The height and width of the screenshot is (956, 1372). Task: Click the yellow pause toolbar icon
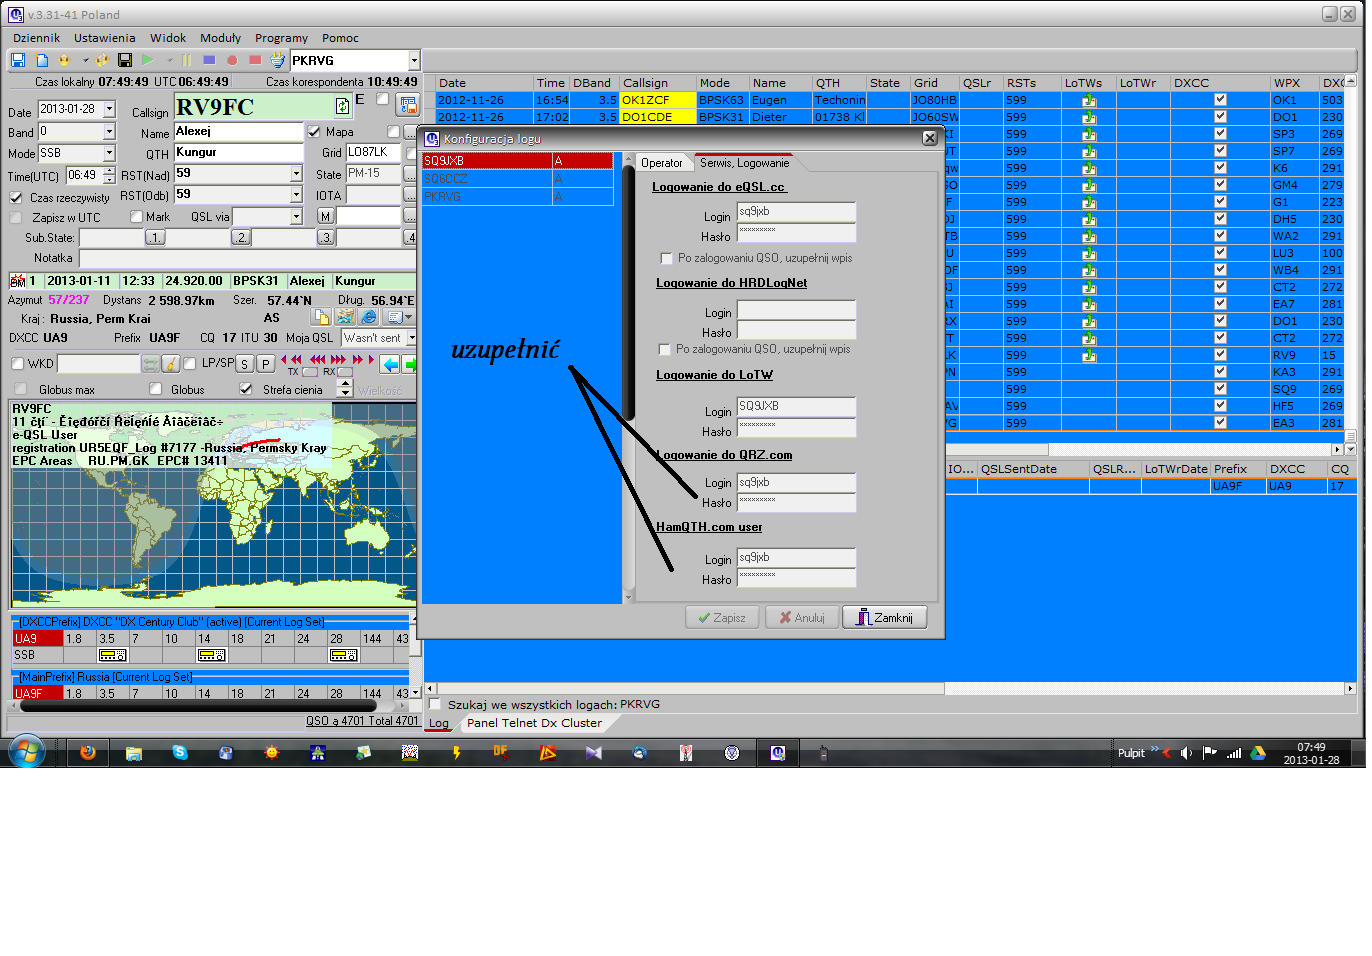click(x=186, y=60)
